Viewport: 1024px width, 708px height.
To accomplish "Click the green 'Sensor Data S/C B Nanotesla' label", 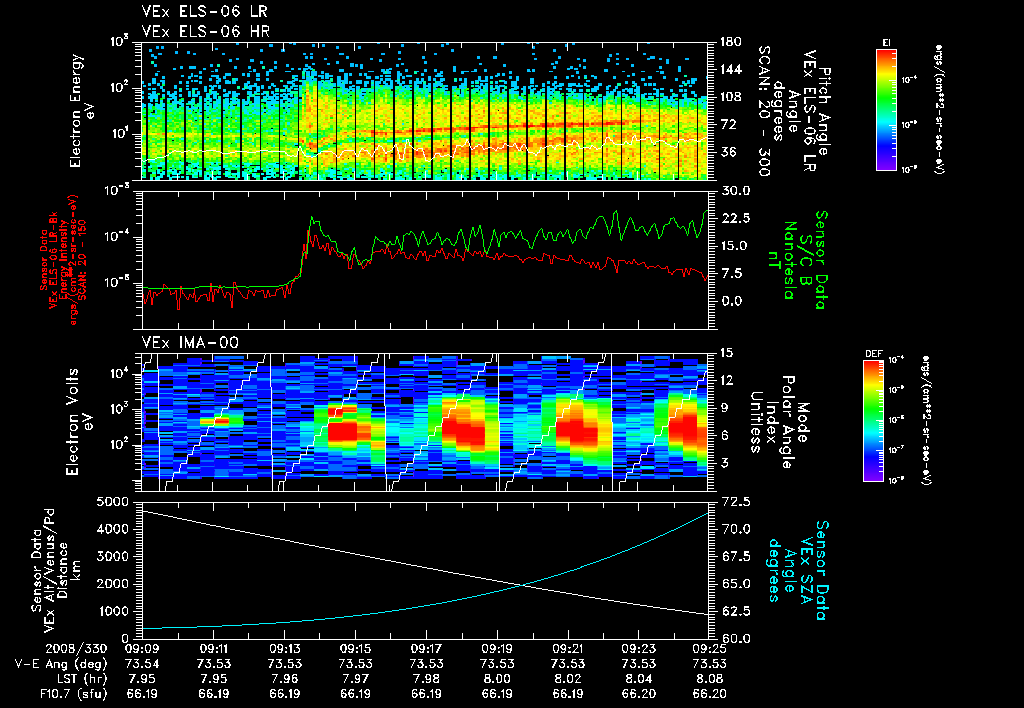I will tap(804, 260).
